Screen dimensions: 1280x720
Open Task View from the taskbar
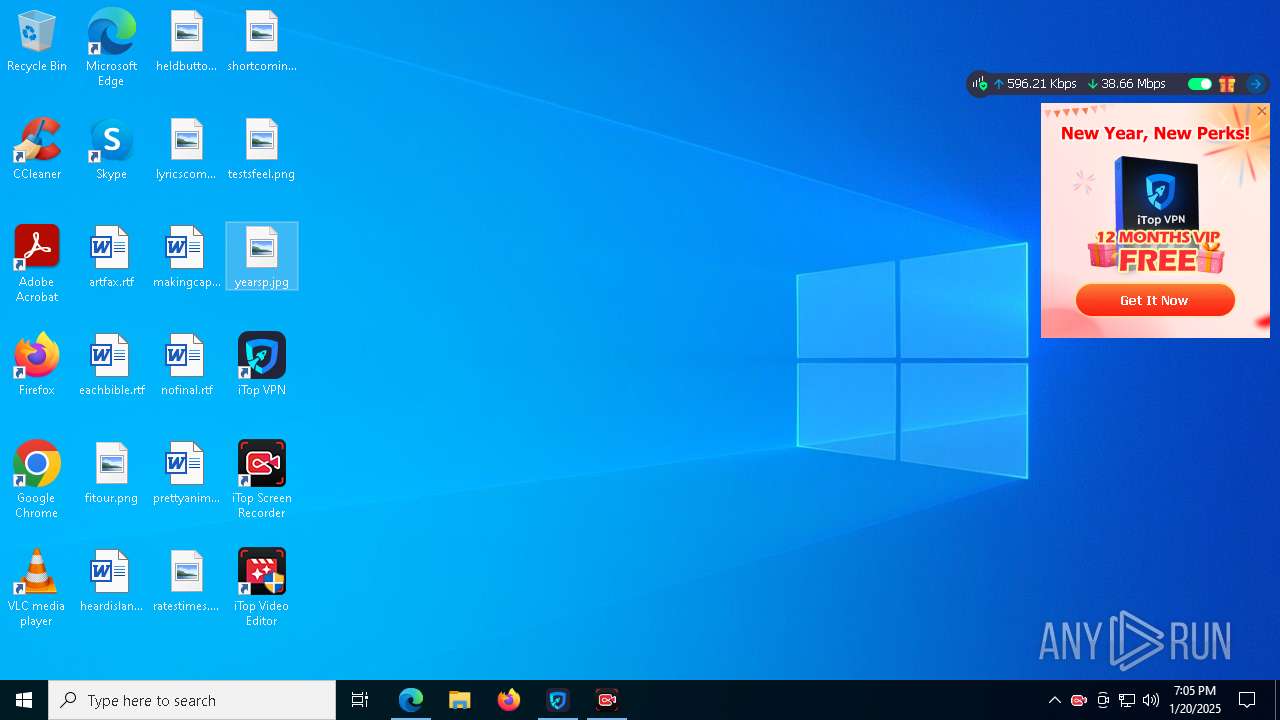click(x=360, y=700)
